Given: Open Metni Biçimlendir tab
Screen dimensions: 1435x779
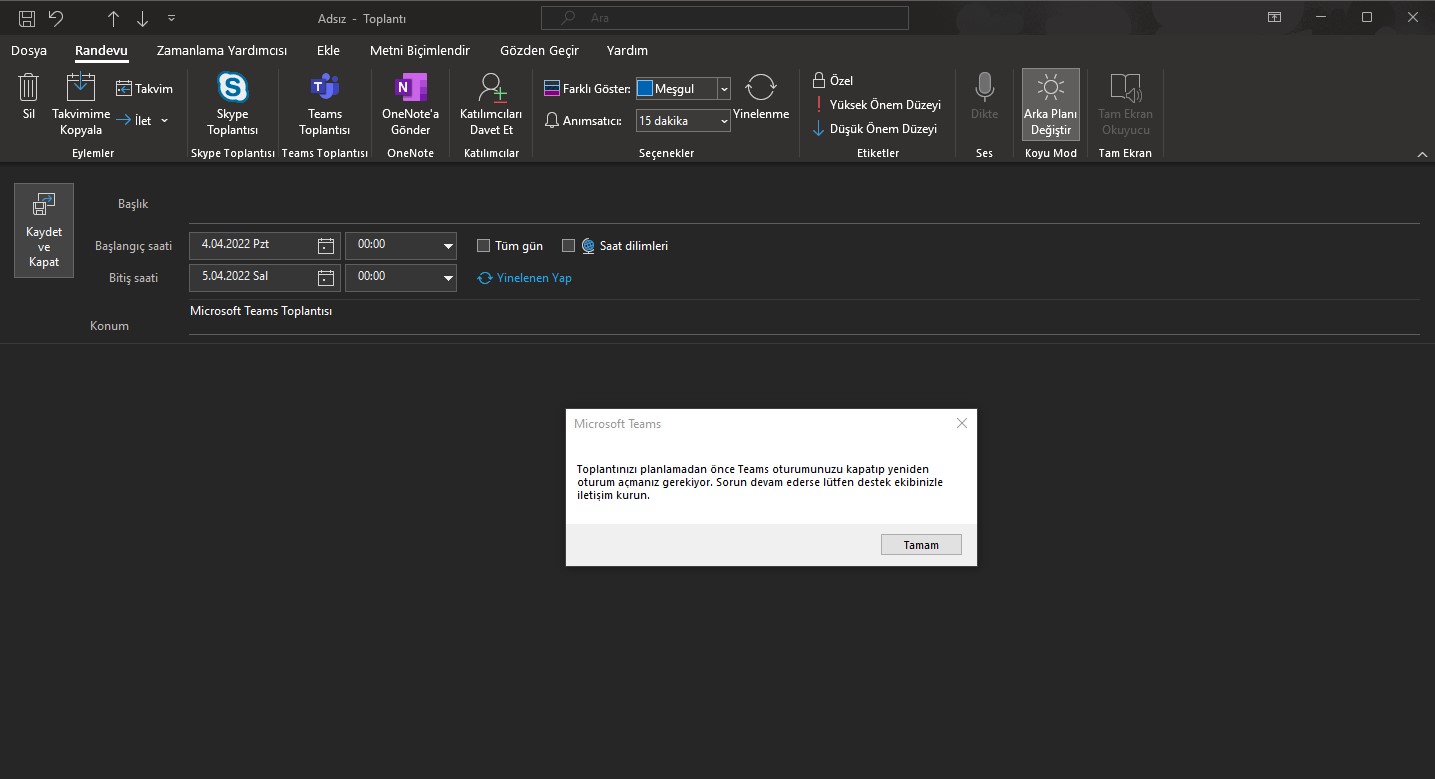Looking at the screenshot, I should click(420, 50).
